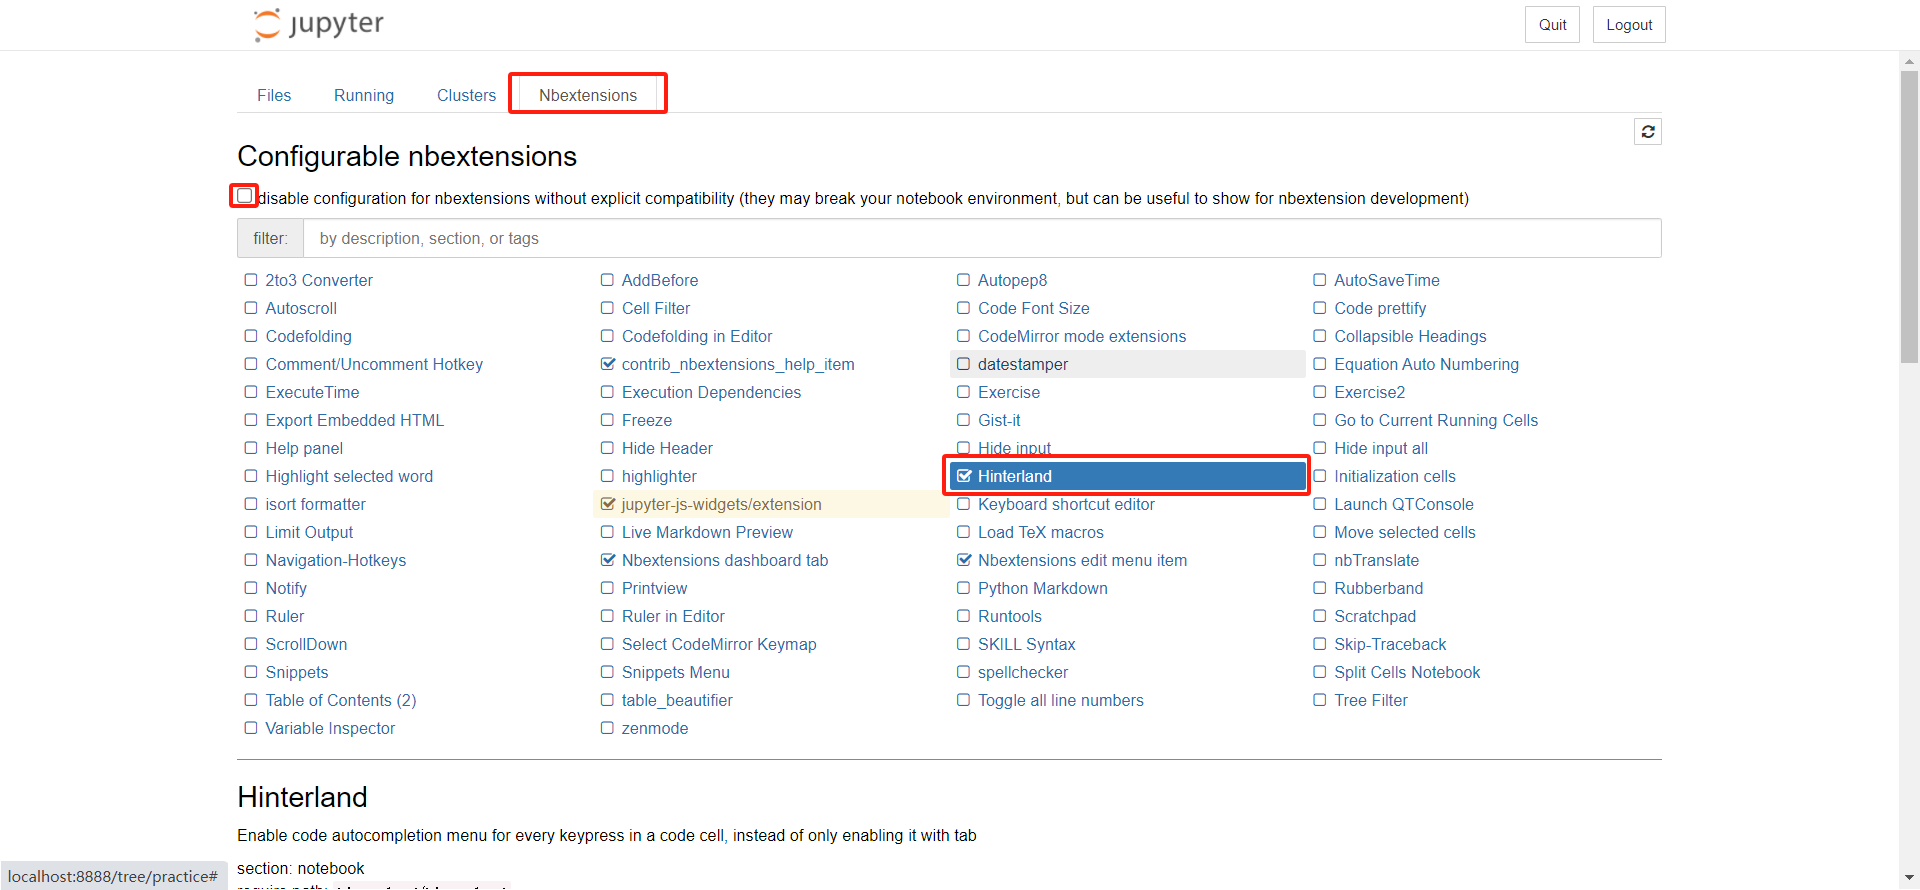This screenshot has width=1920, height=890.
Task: Toggle the disable configuration compatibility checkbox
Action: pyautogui.click(x=244, y=196)
